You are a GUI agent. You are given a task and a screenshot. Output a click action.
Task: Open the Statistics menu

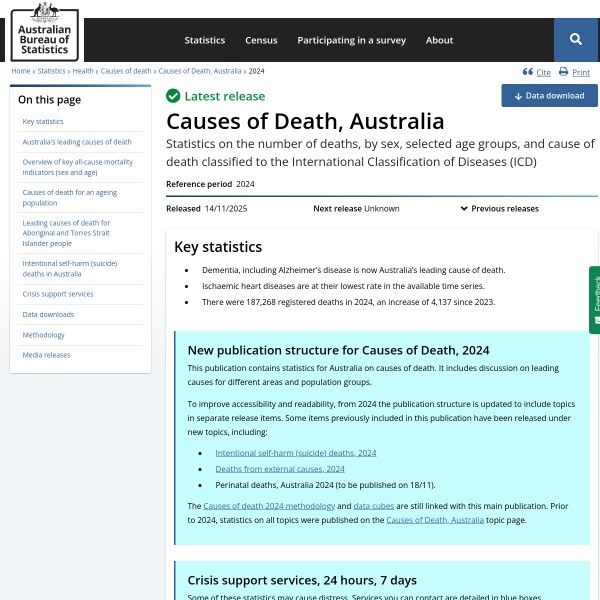204,40
